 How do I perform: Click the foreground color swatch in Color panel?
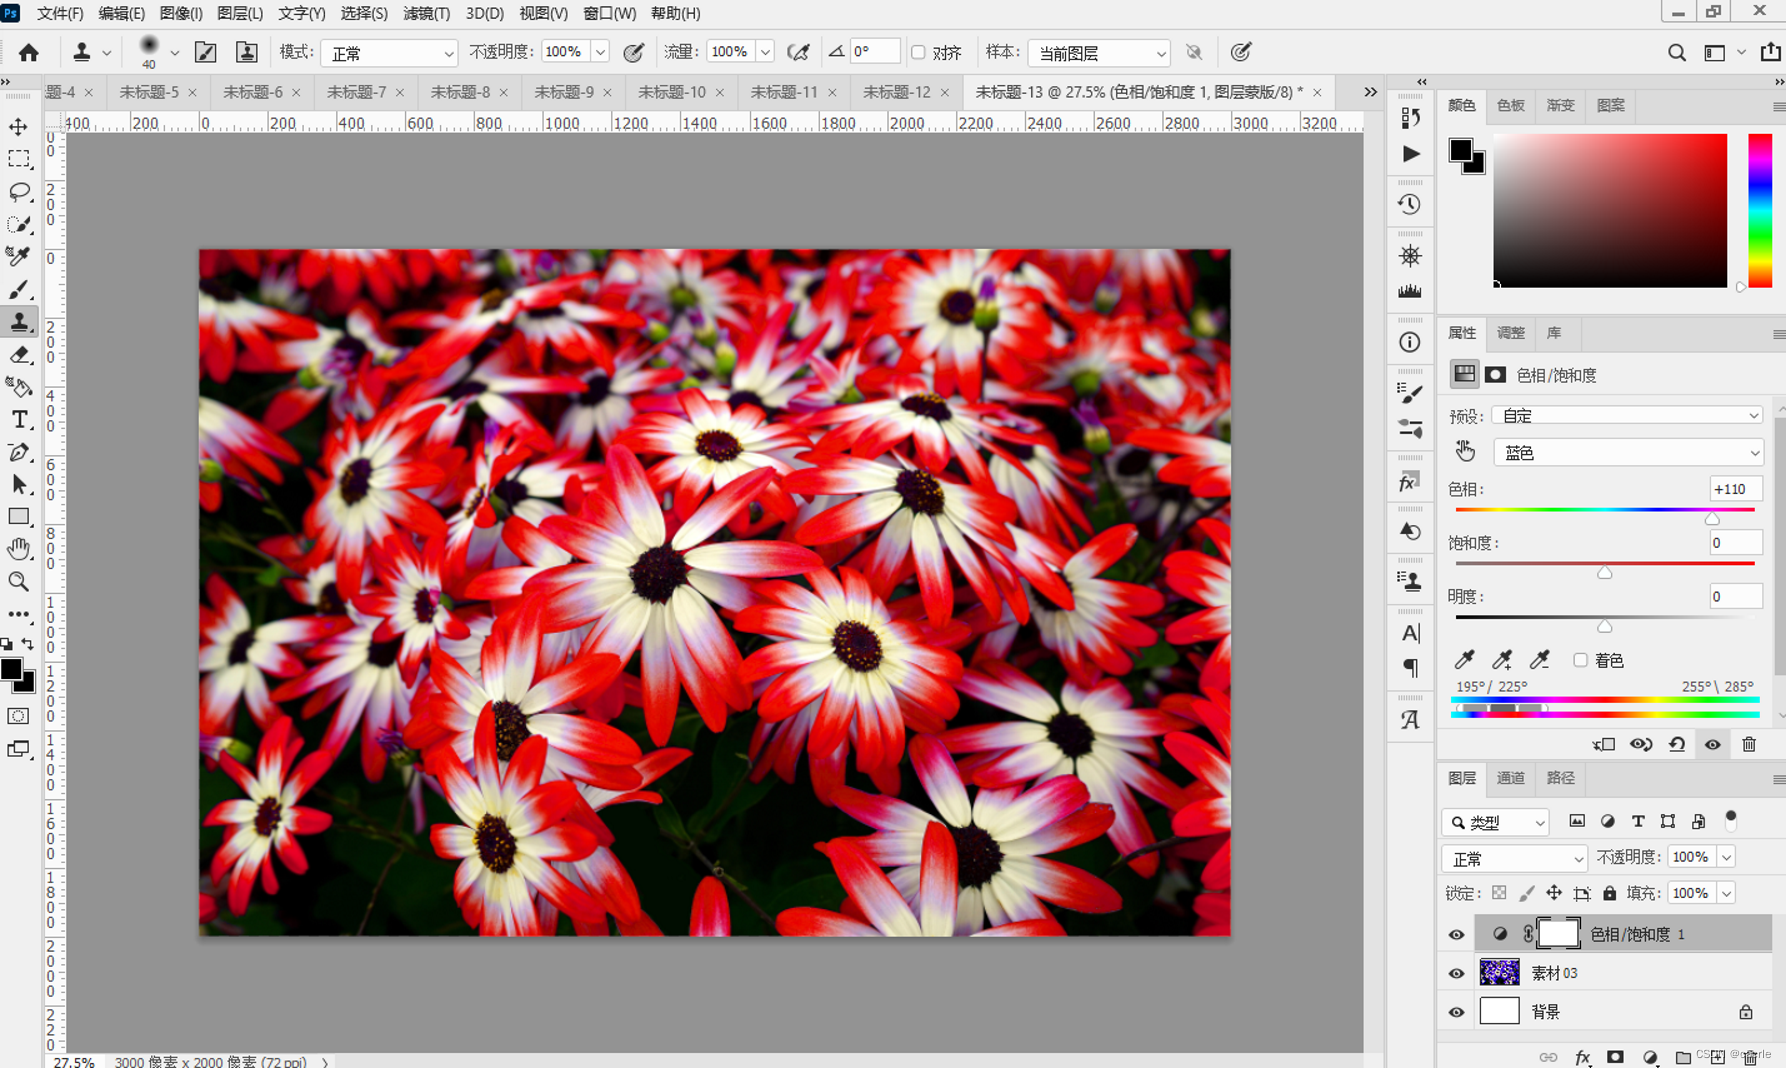pyautogui.click(x=1461, y=151)
